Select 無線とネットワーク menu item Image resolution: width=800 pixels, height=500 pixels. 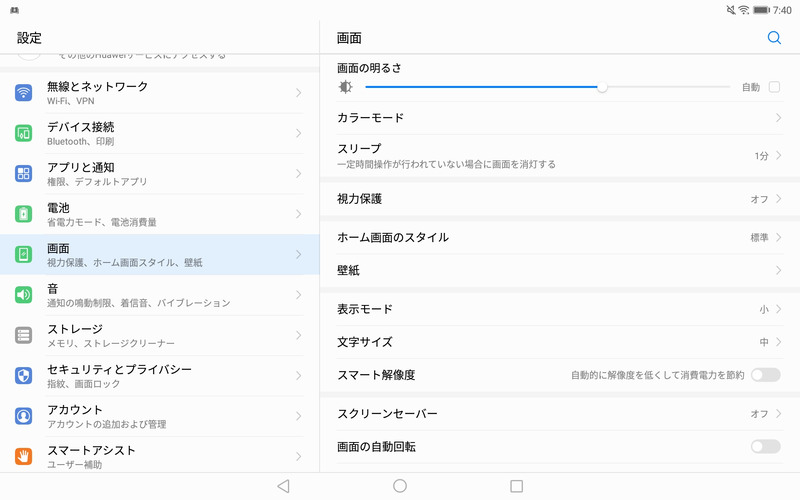click(x=160, y=93)
